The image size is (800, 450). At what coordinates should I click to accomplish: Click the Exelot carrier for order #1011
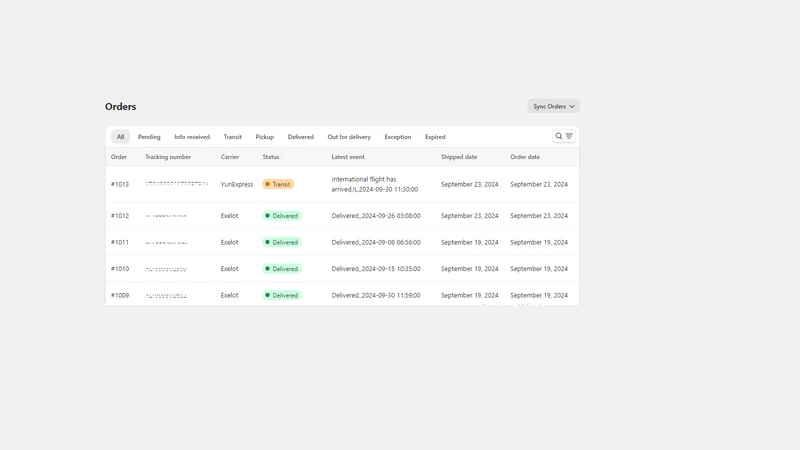coord(230,242)
